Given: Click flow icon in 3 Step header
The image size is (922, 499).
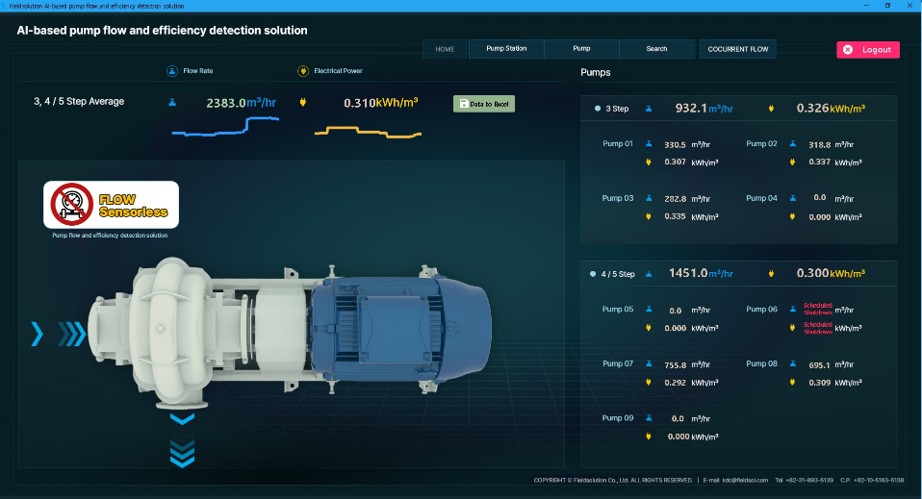Looking at the screenshot, I should 649,109.
